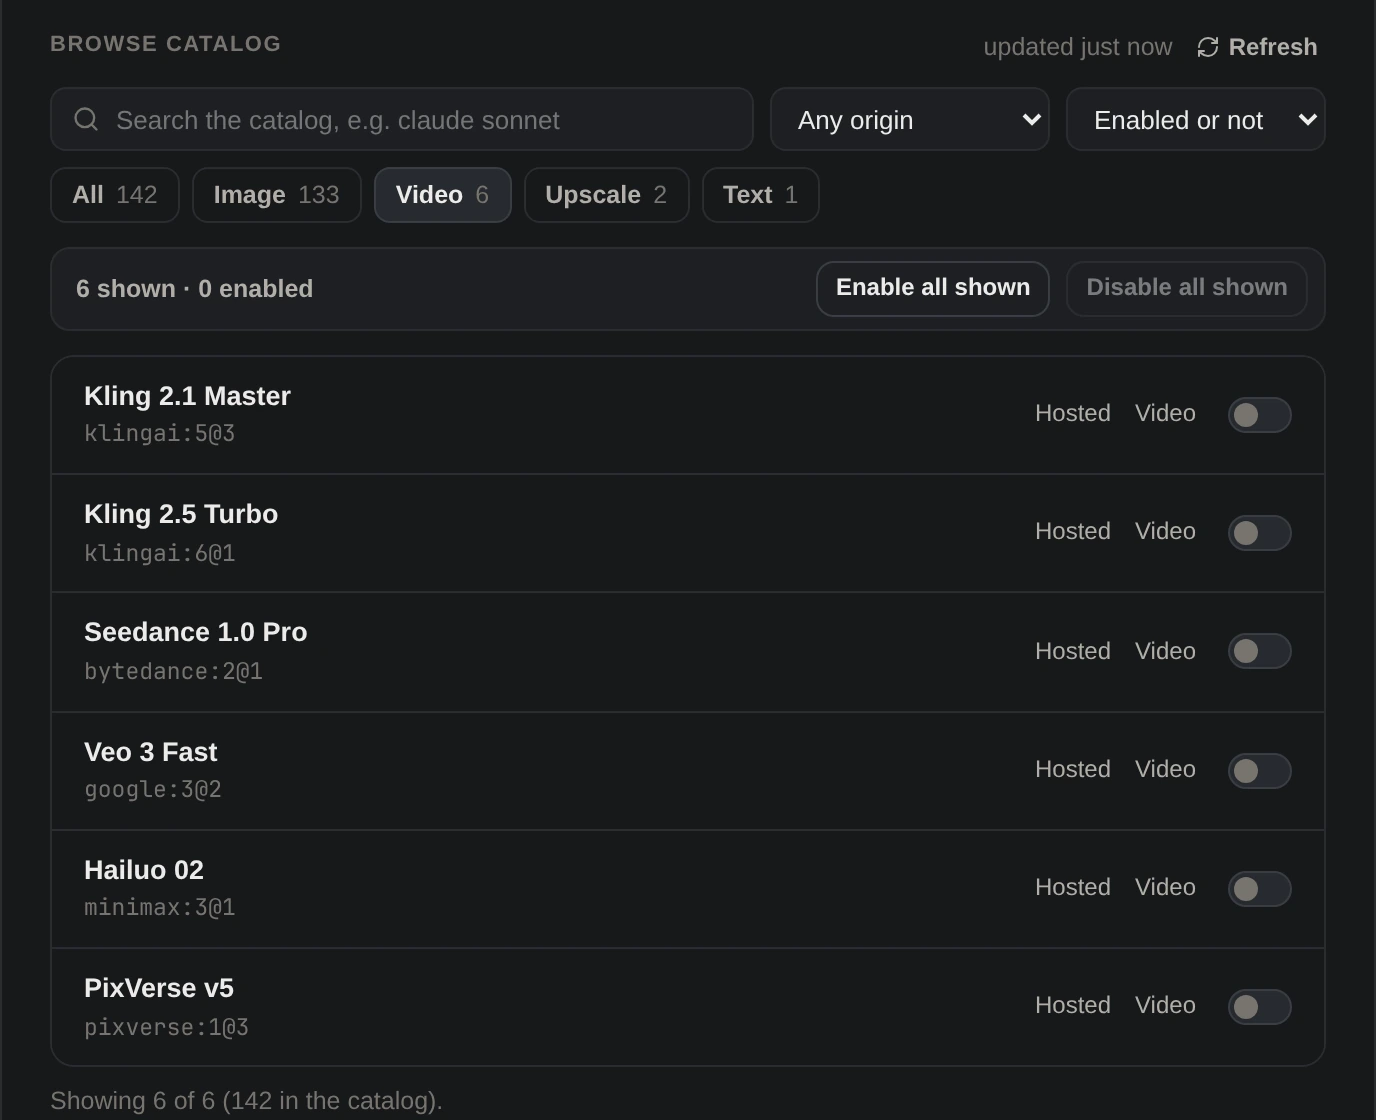Select the Kling 2.1 Master name
This screenshot has width=1376, height=1120.
(x=188, y=396)
